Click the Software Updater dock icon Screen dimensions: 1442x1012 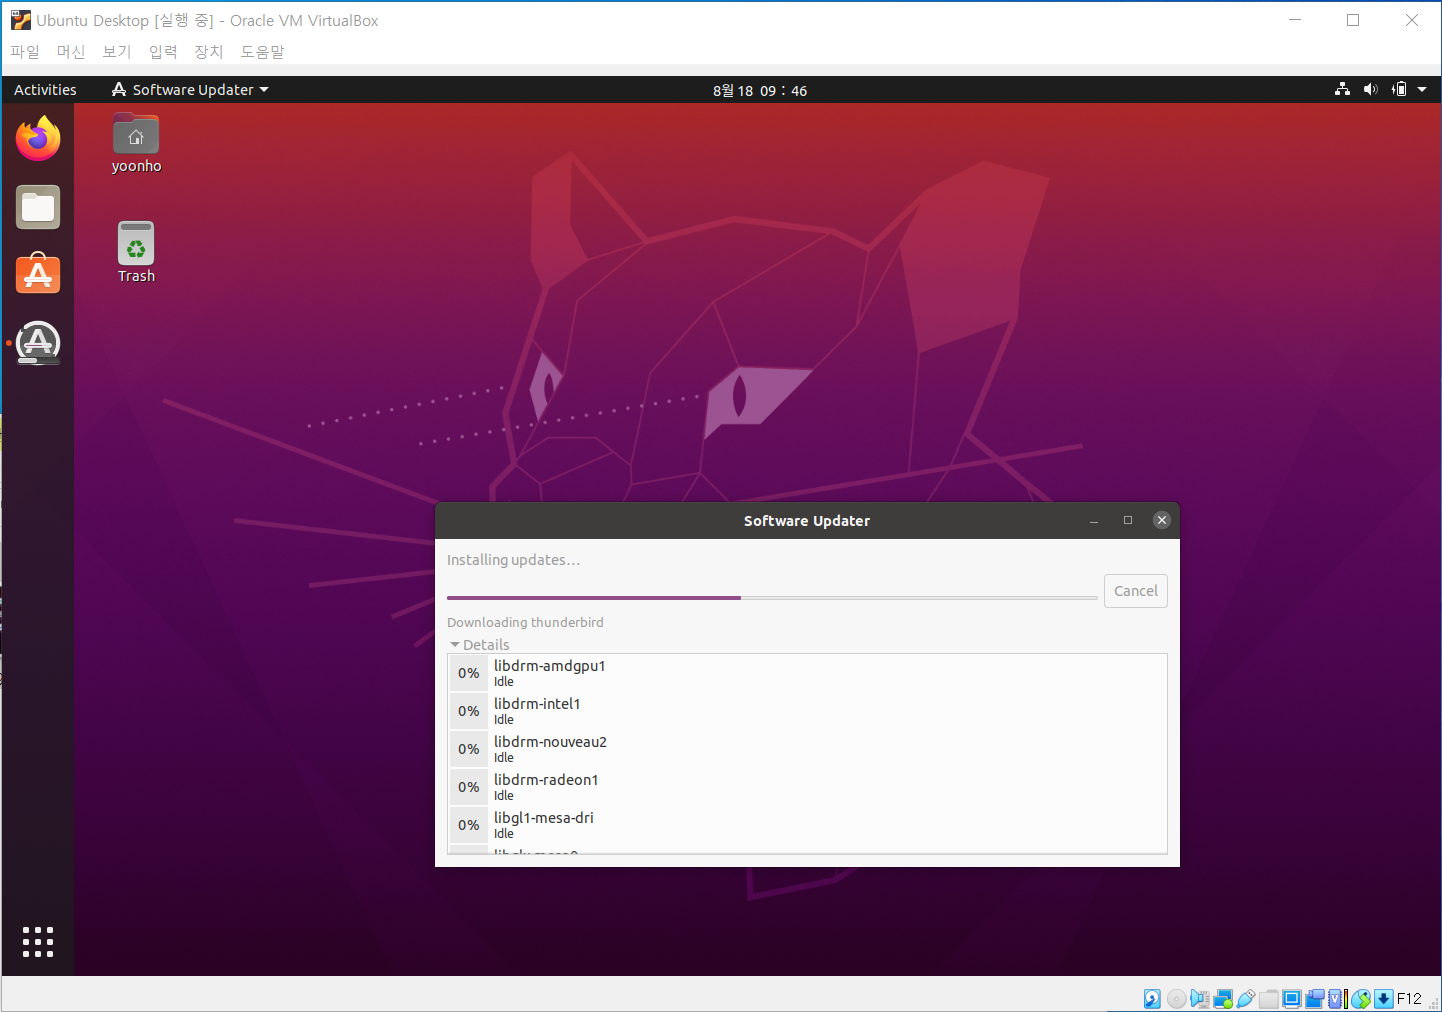(38, 343)
